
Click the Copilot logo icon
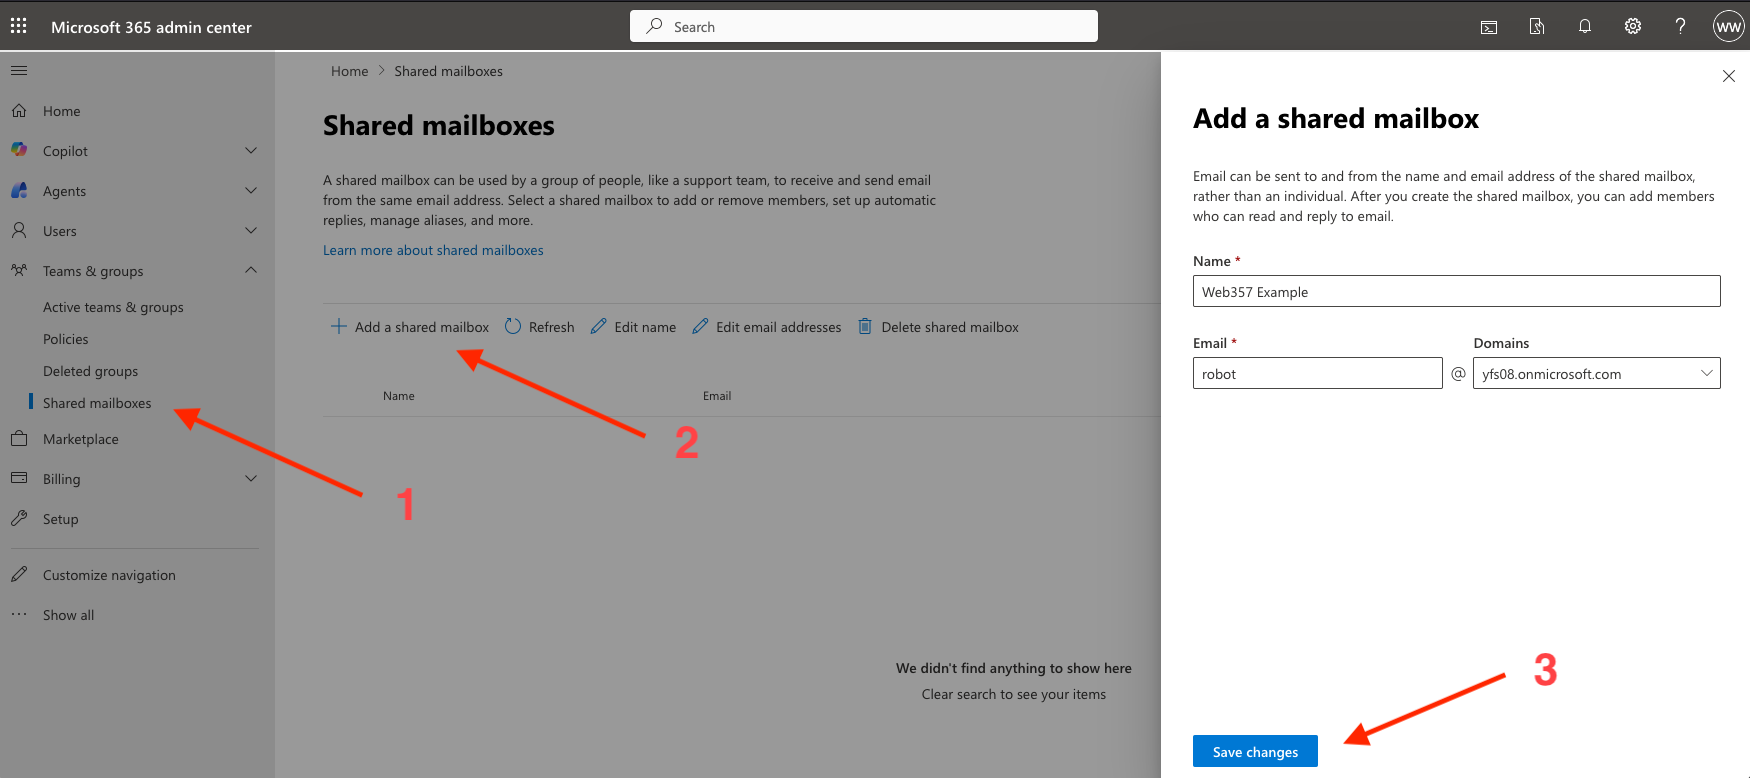pyautogui.click(x=19, y=150)
